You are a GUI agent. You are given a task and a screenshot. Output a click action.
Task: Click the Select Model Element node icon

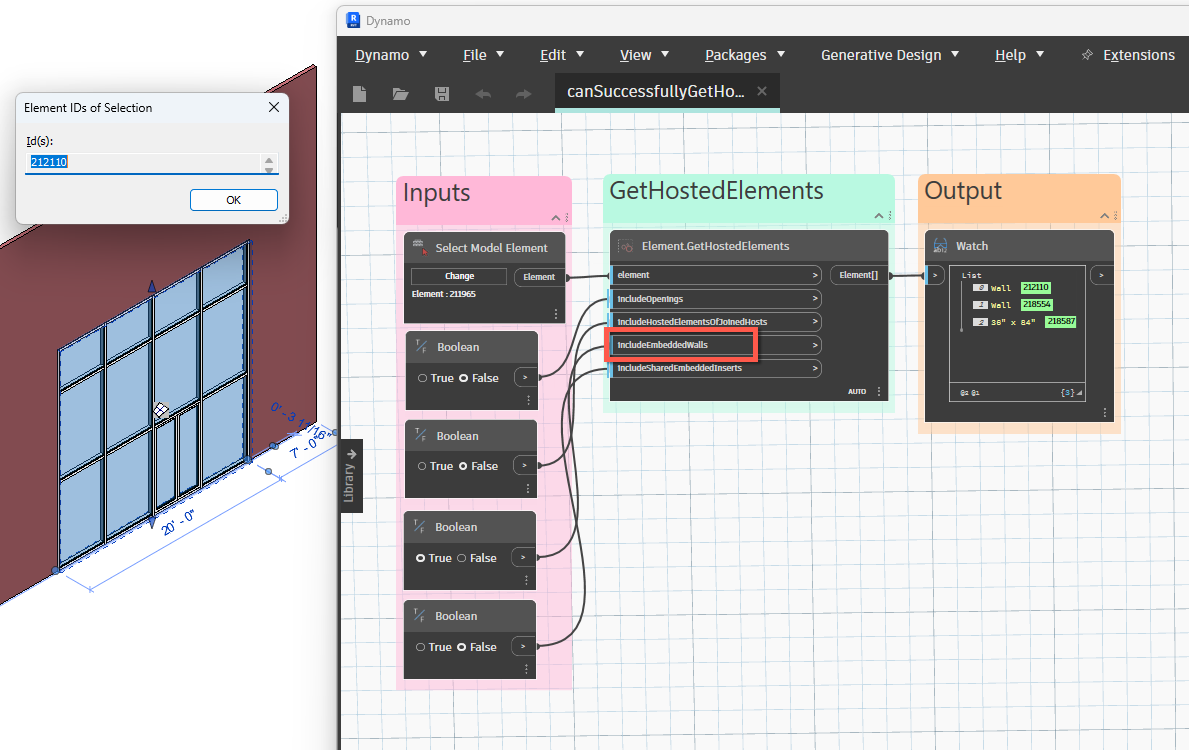[418, 246]
